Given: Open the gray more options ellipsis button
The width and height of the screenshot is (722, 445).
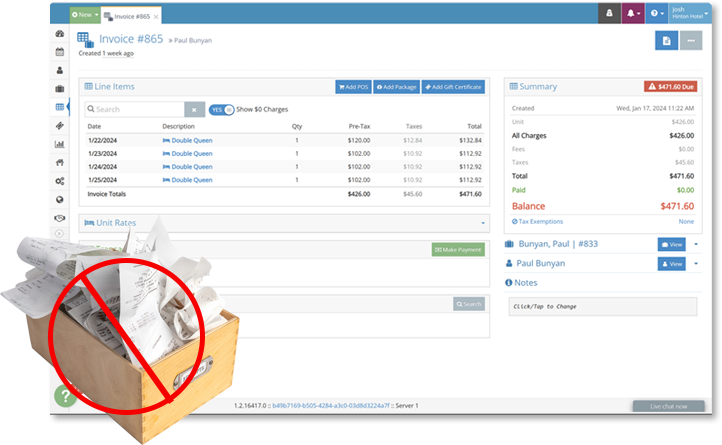Looking at the screenshot, I should tap(691, 41).
